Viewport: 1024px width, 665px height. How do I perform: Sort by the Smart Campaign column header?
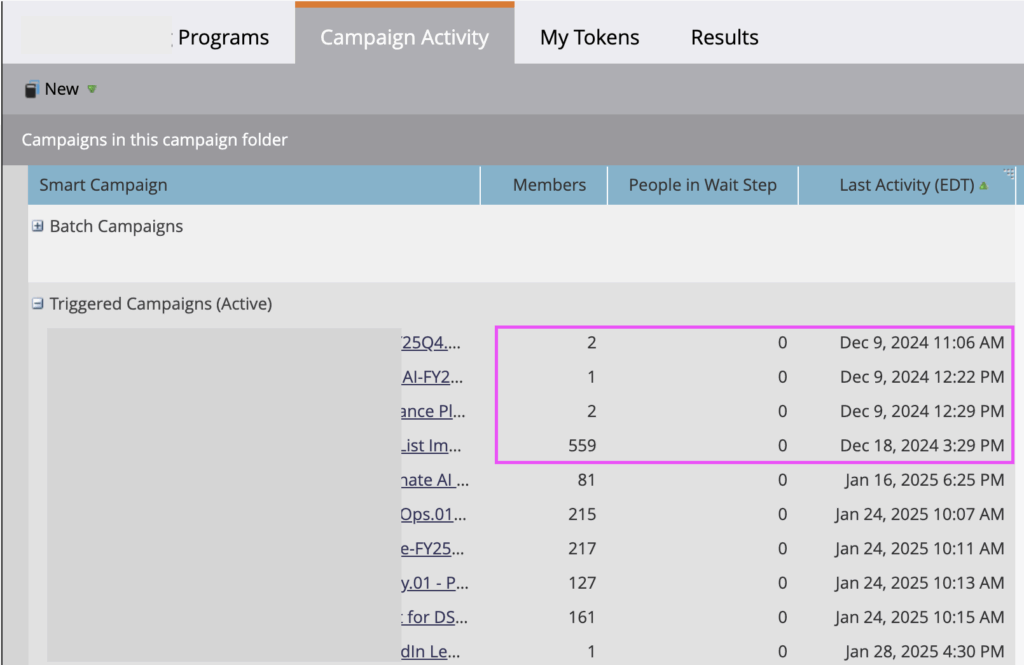coord(103,185)
